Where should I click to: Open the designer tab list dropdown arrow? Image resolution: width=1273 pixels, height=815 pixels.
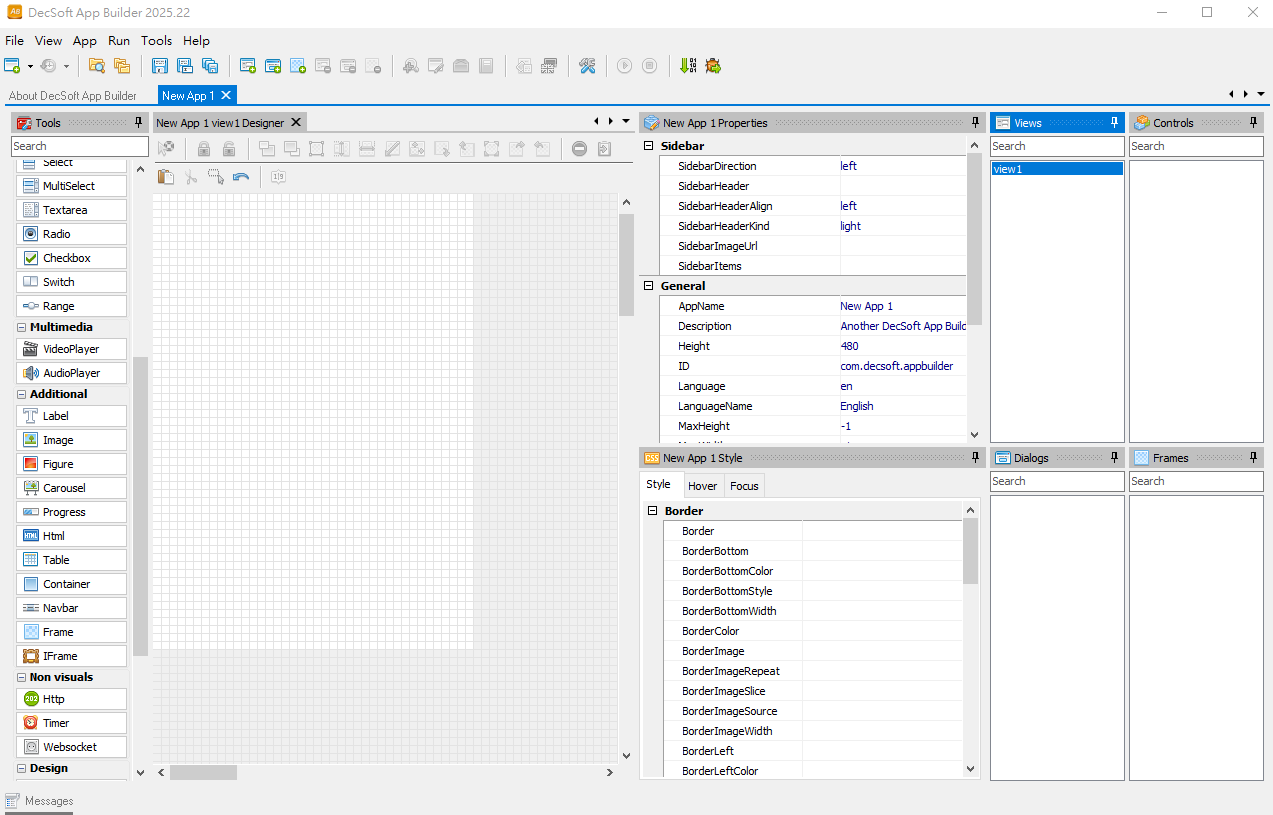(626, 121)
